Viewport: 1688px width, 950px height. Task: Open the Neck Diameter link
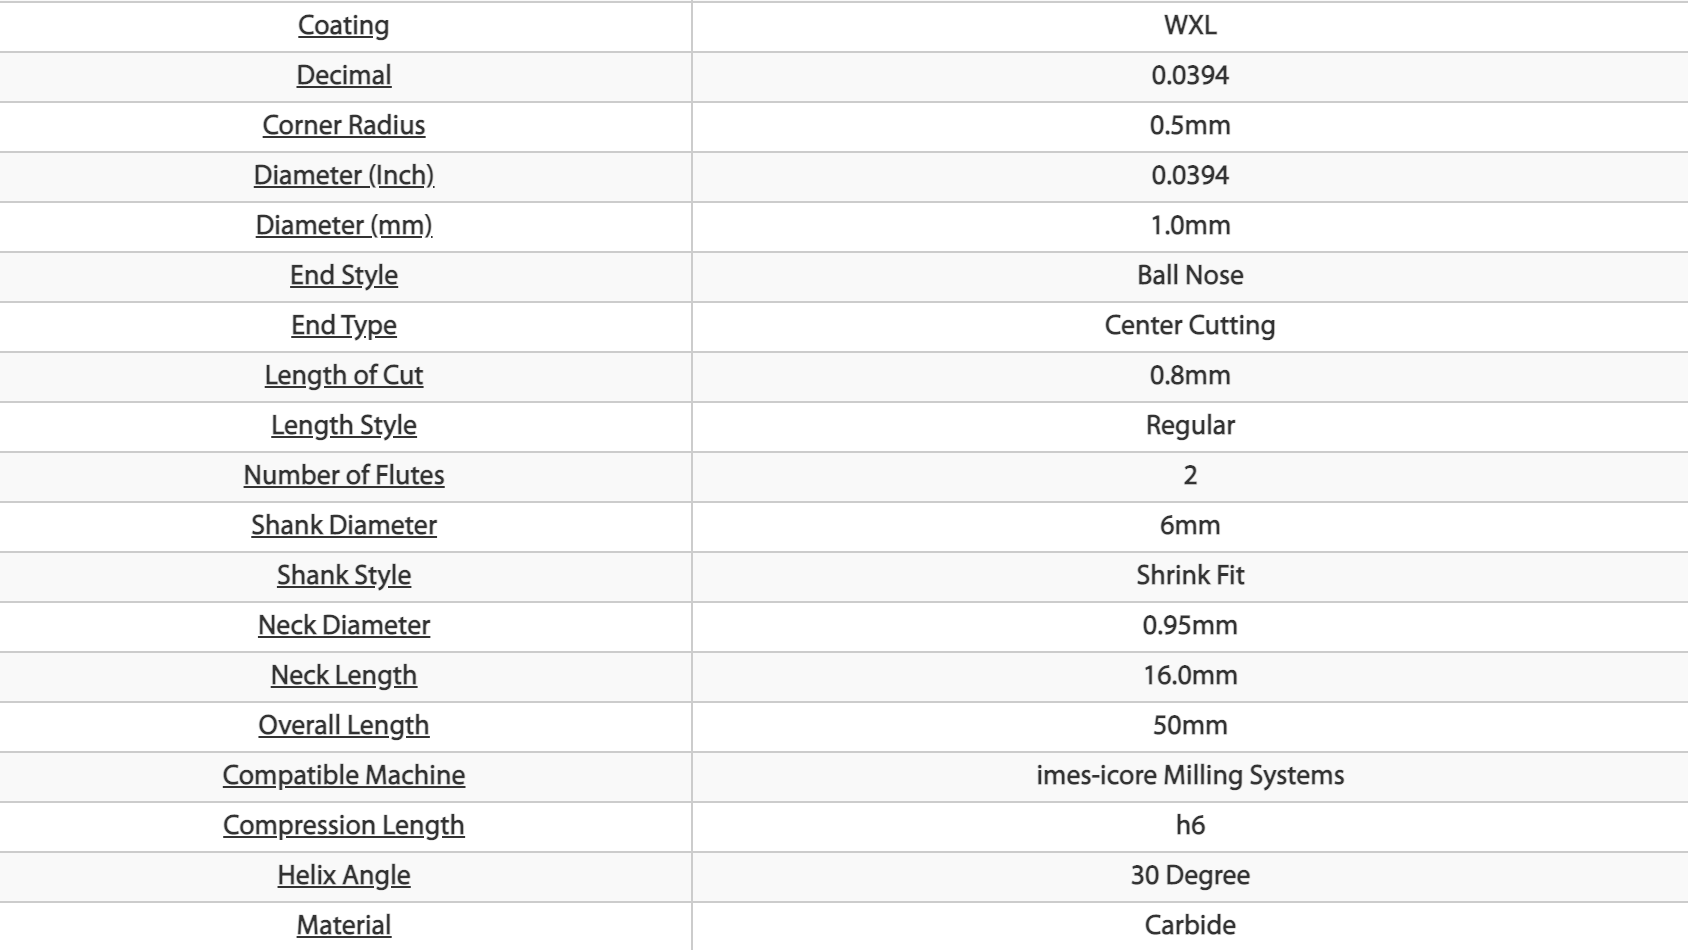[343, 626]
